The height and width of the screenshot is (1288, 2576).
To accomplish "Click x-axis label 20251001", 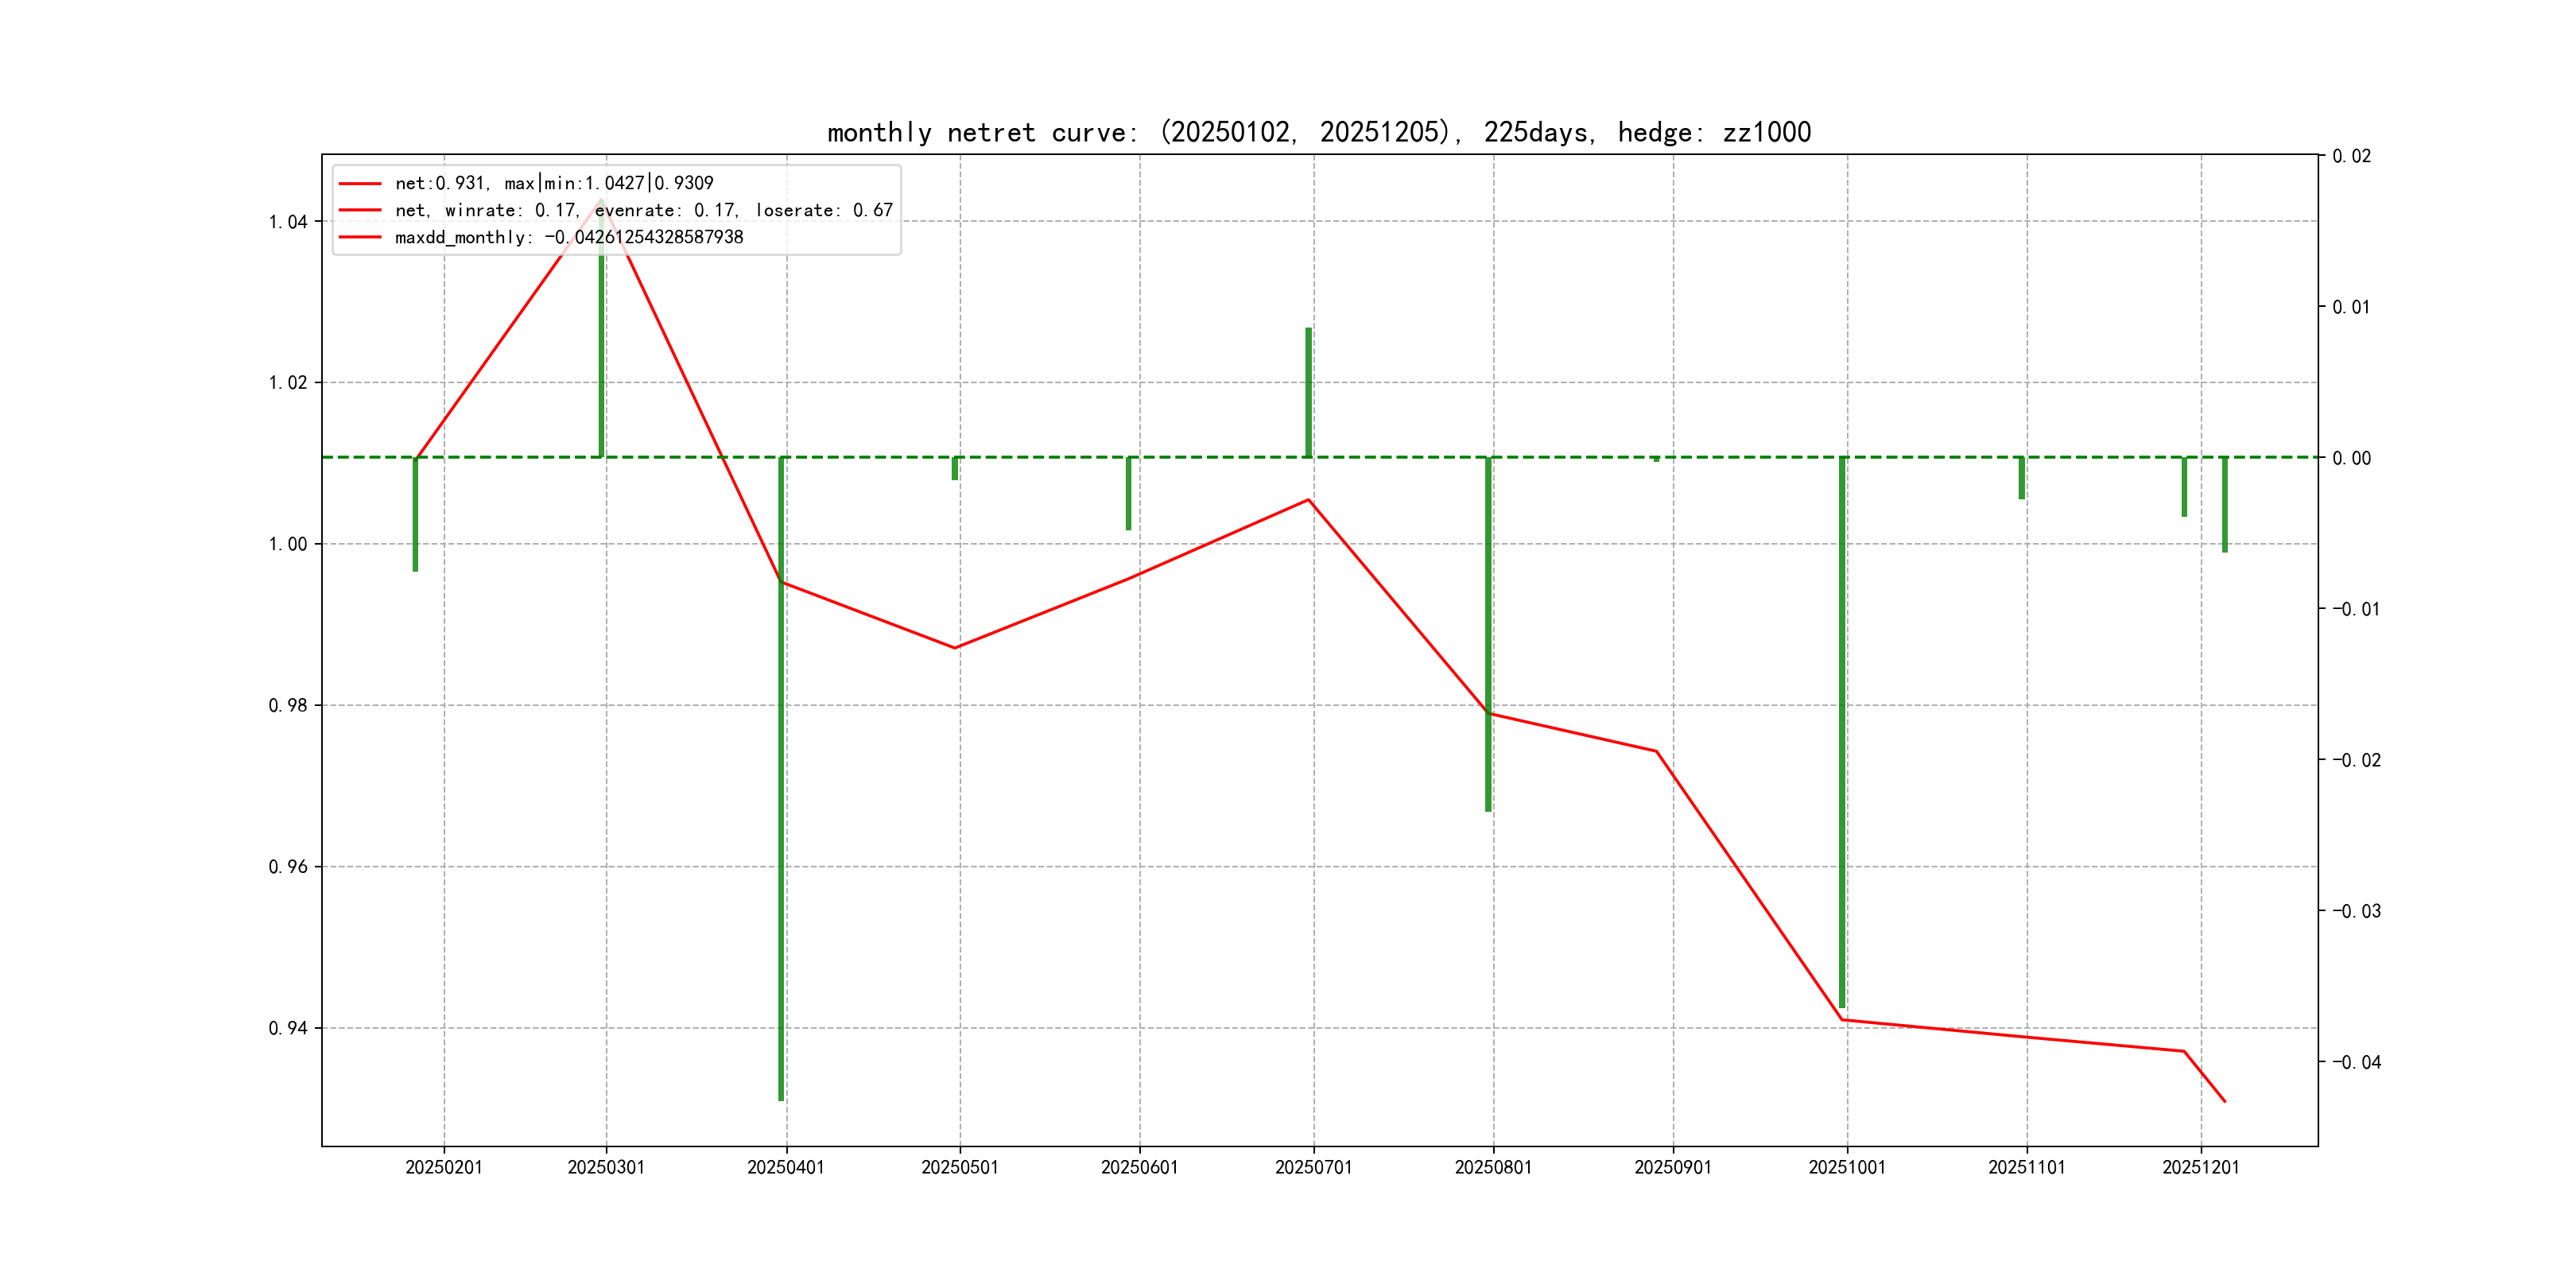I will (1847, 1167).
